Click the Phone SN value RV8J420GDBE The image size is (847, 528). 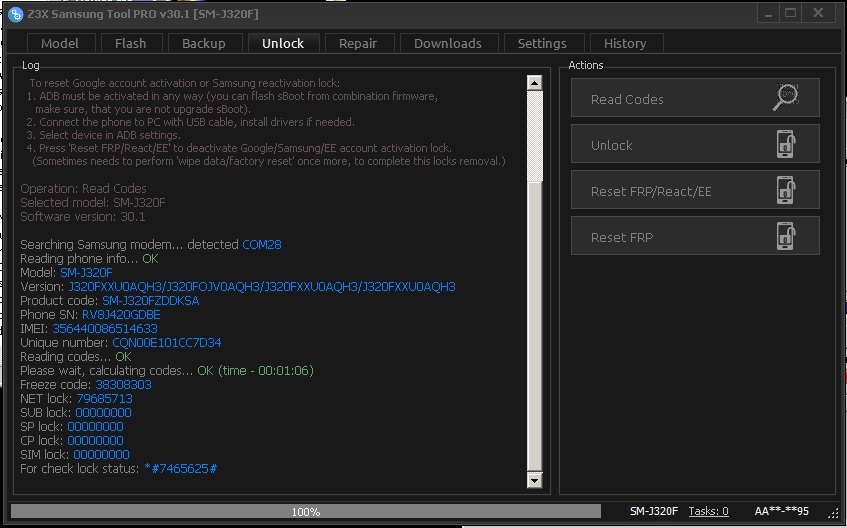coord(121,315)
